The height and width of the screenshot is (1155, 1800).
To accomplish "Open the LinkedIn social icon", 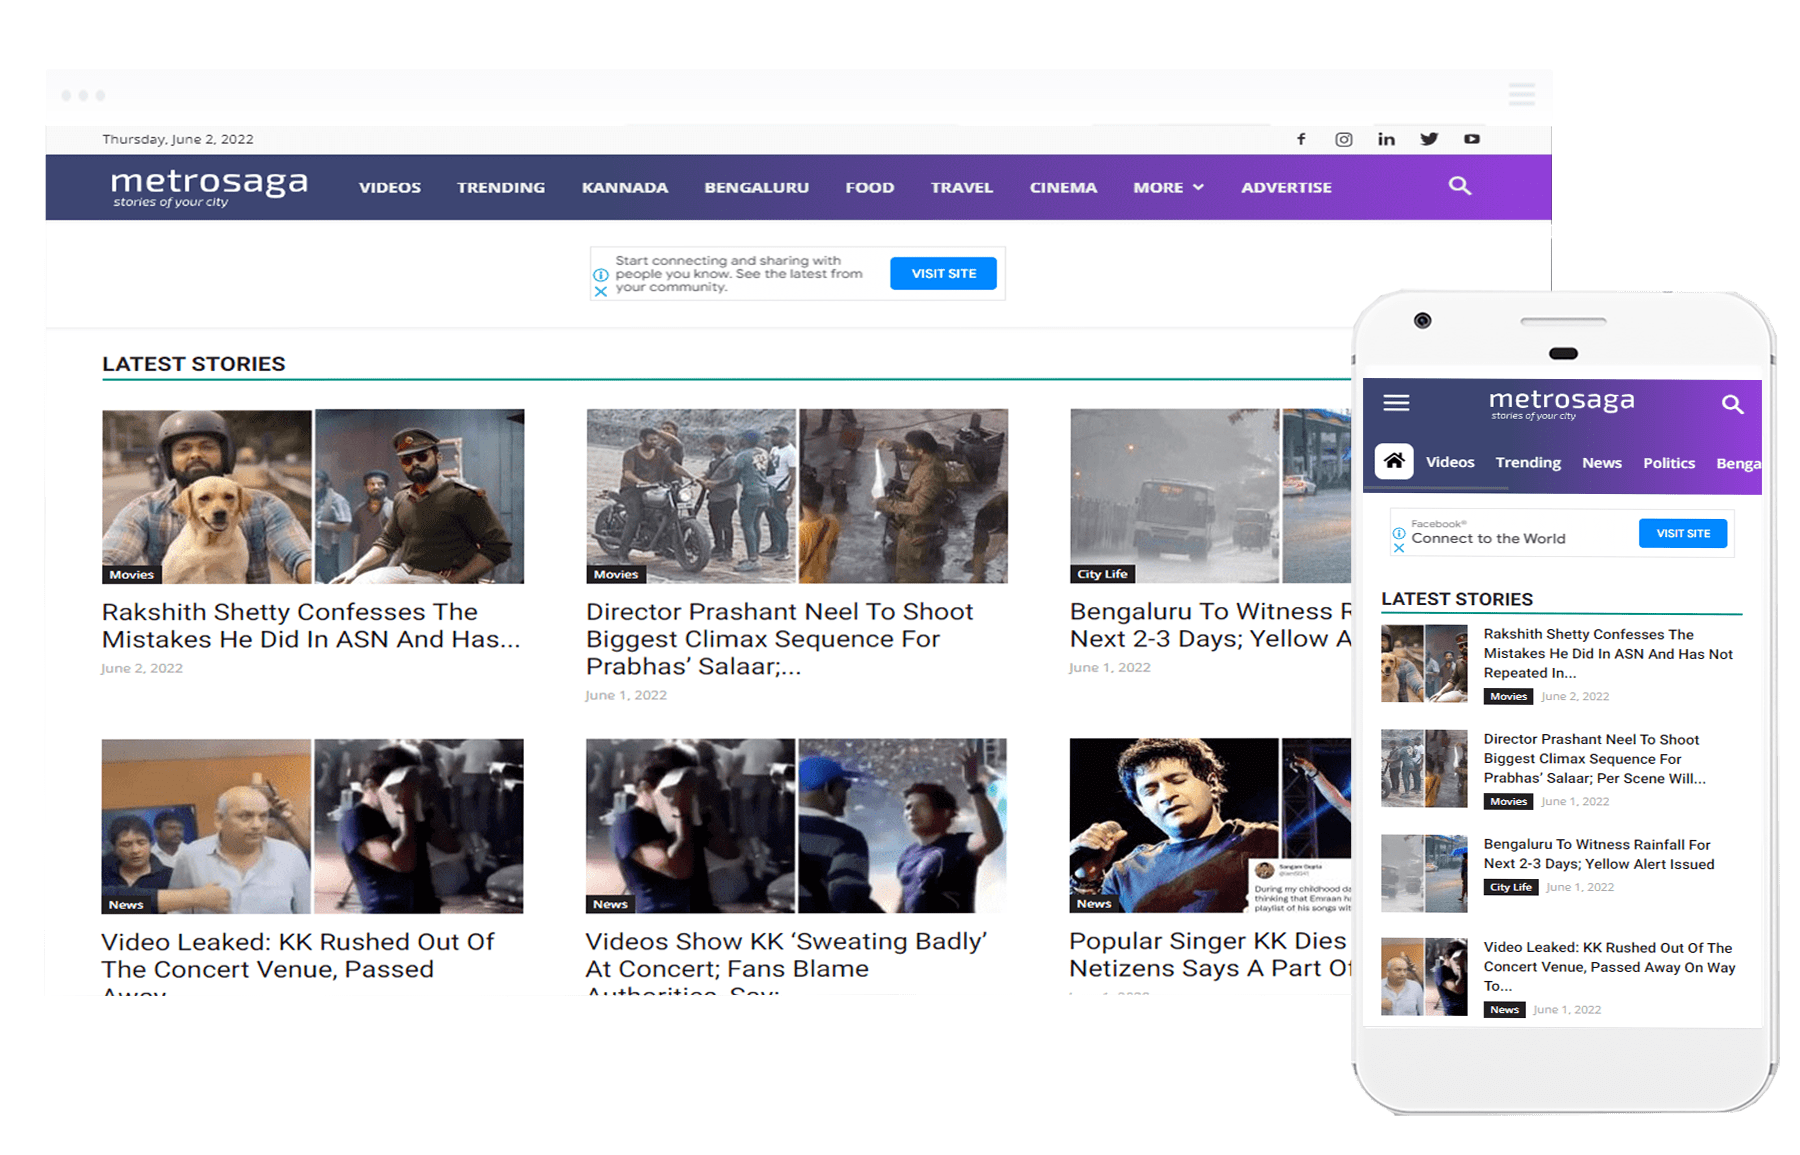I will pyautogui.click(x=1386, y=139).
